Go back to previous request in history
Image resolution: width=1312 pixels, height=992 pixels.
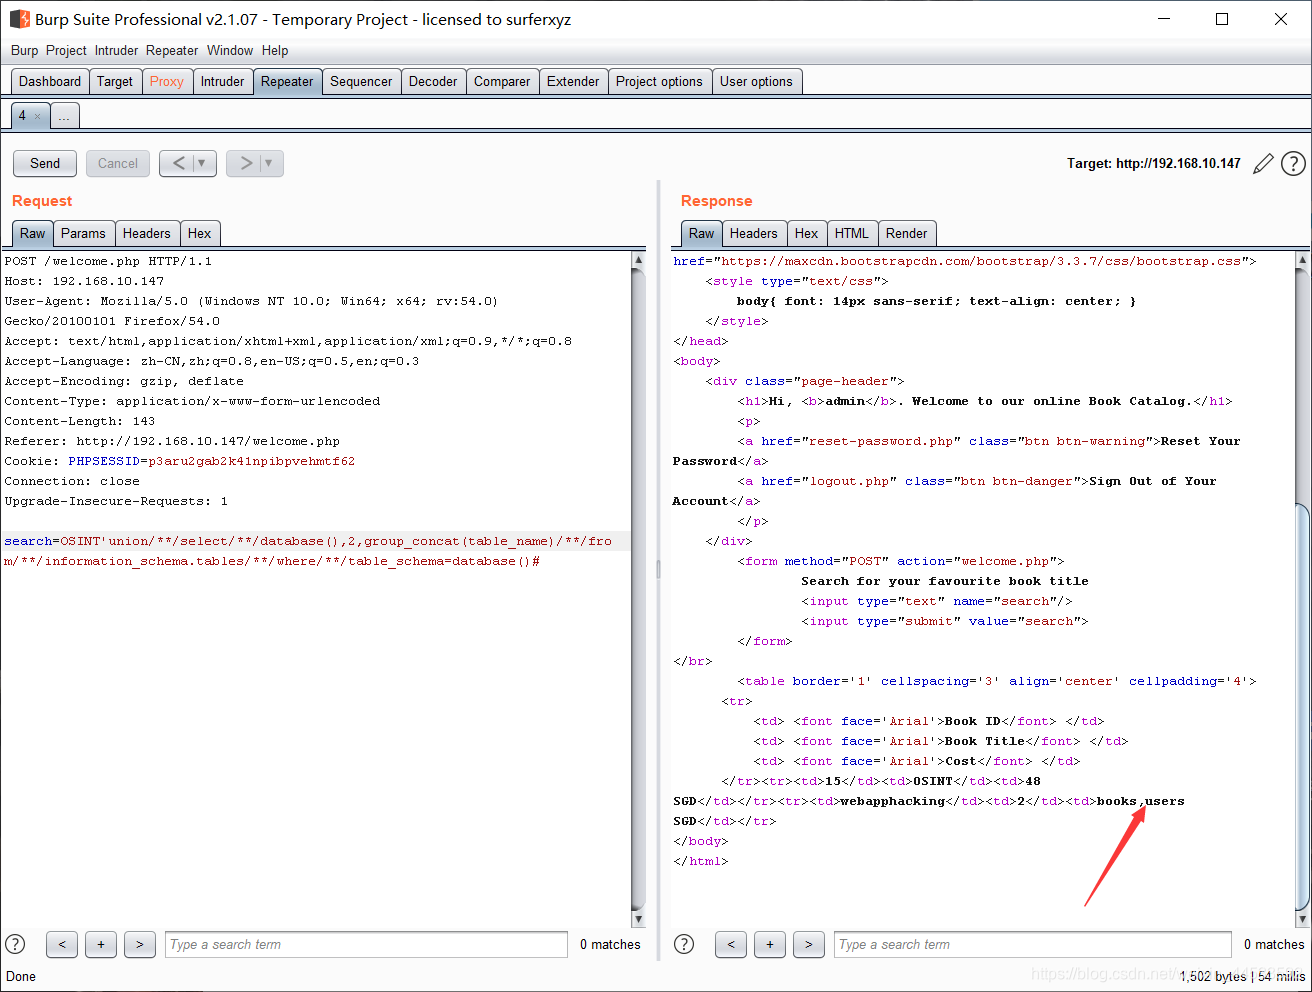pyautogui.click(x=178, y=163)
